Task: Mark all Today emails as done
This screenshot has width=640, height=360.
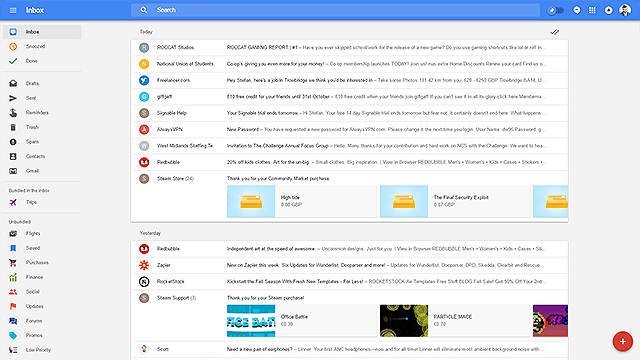Action: pyautogui.click(x=554, y=32)
